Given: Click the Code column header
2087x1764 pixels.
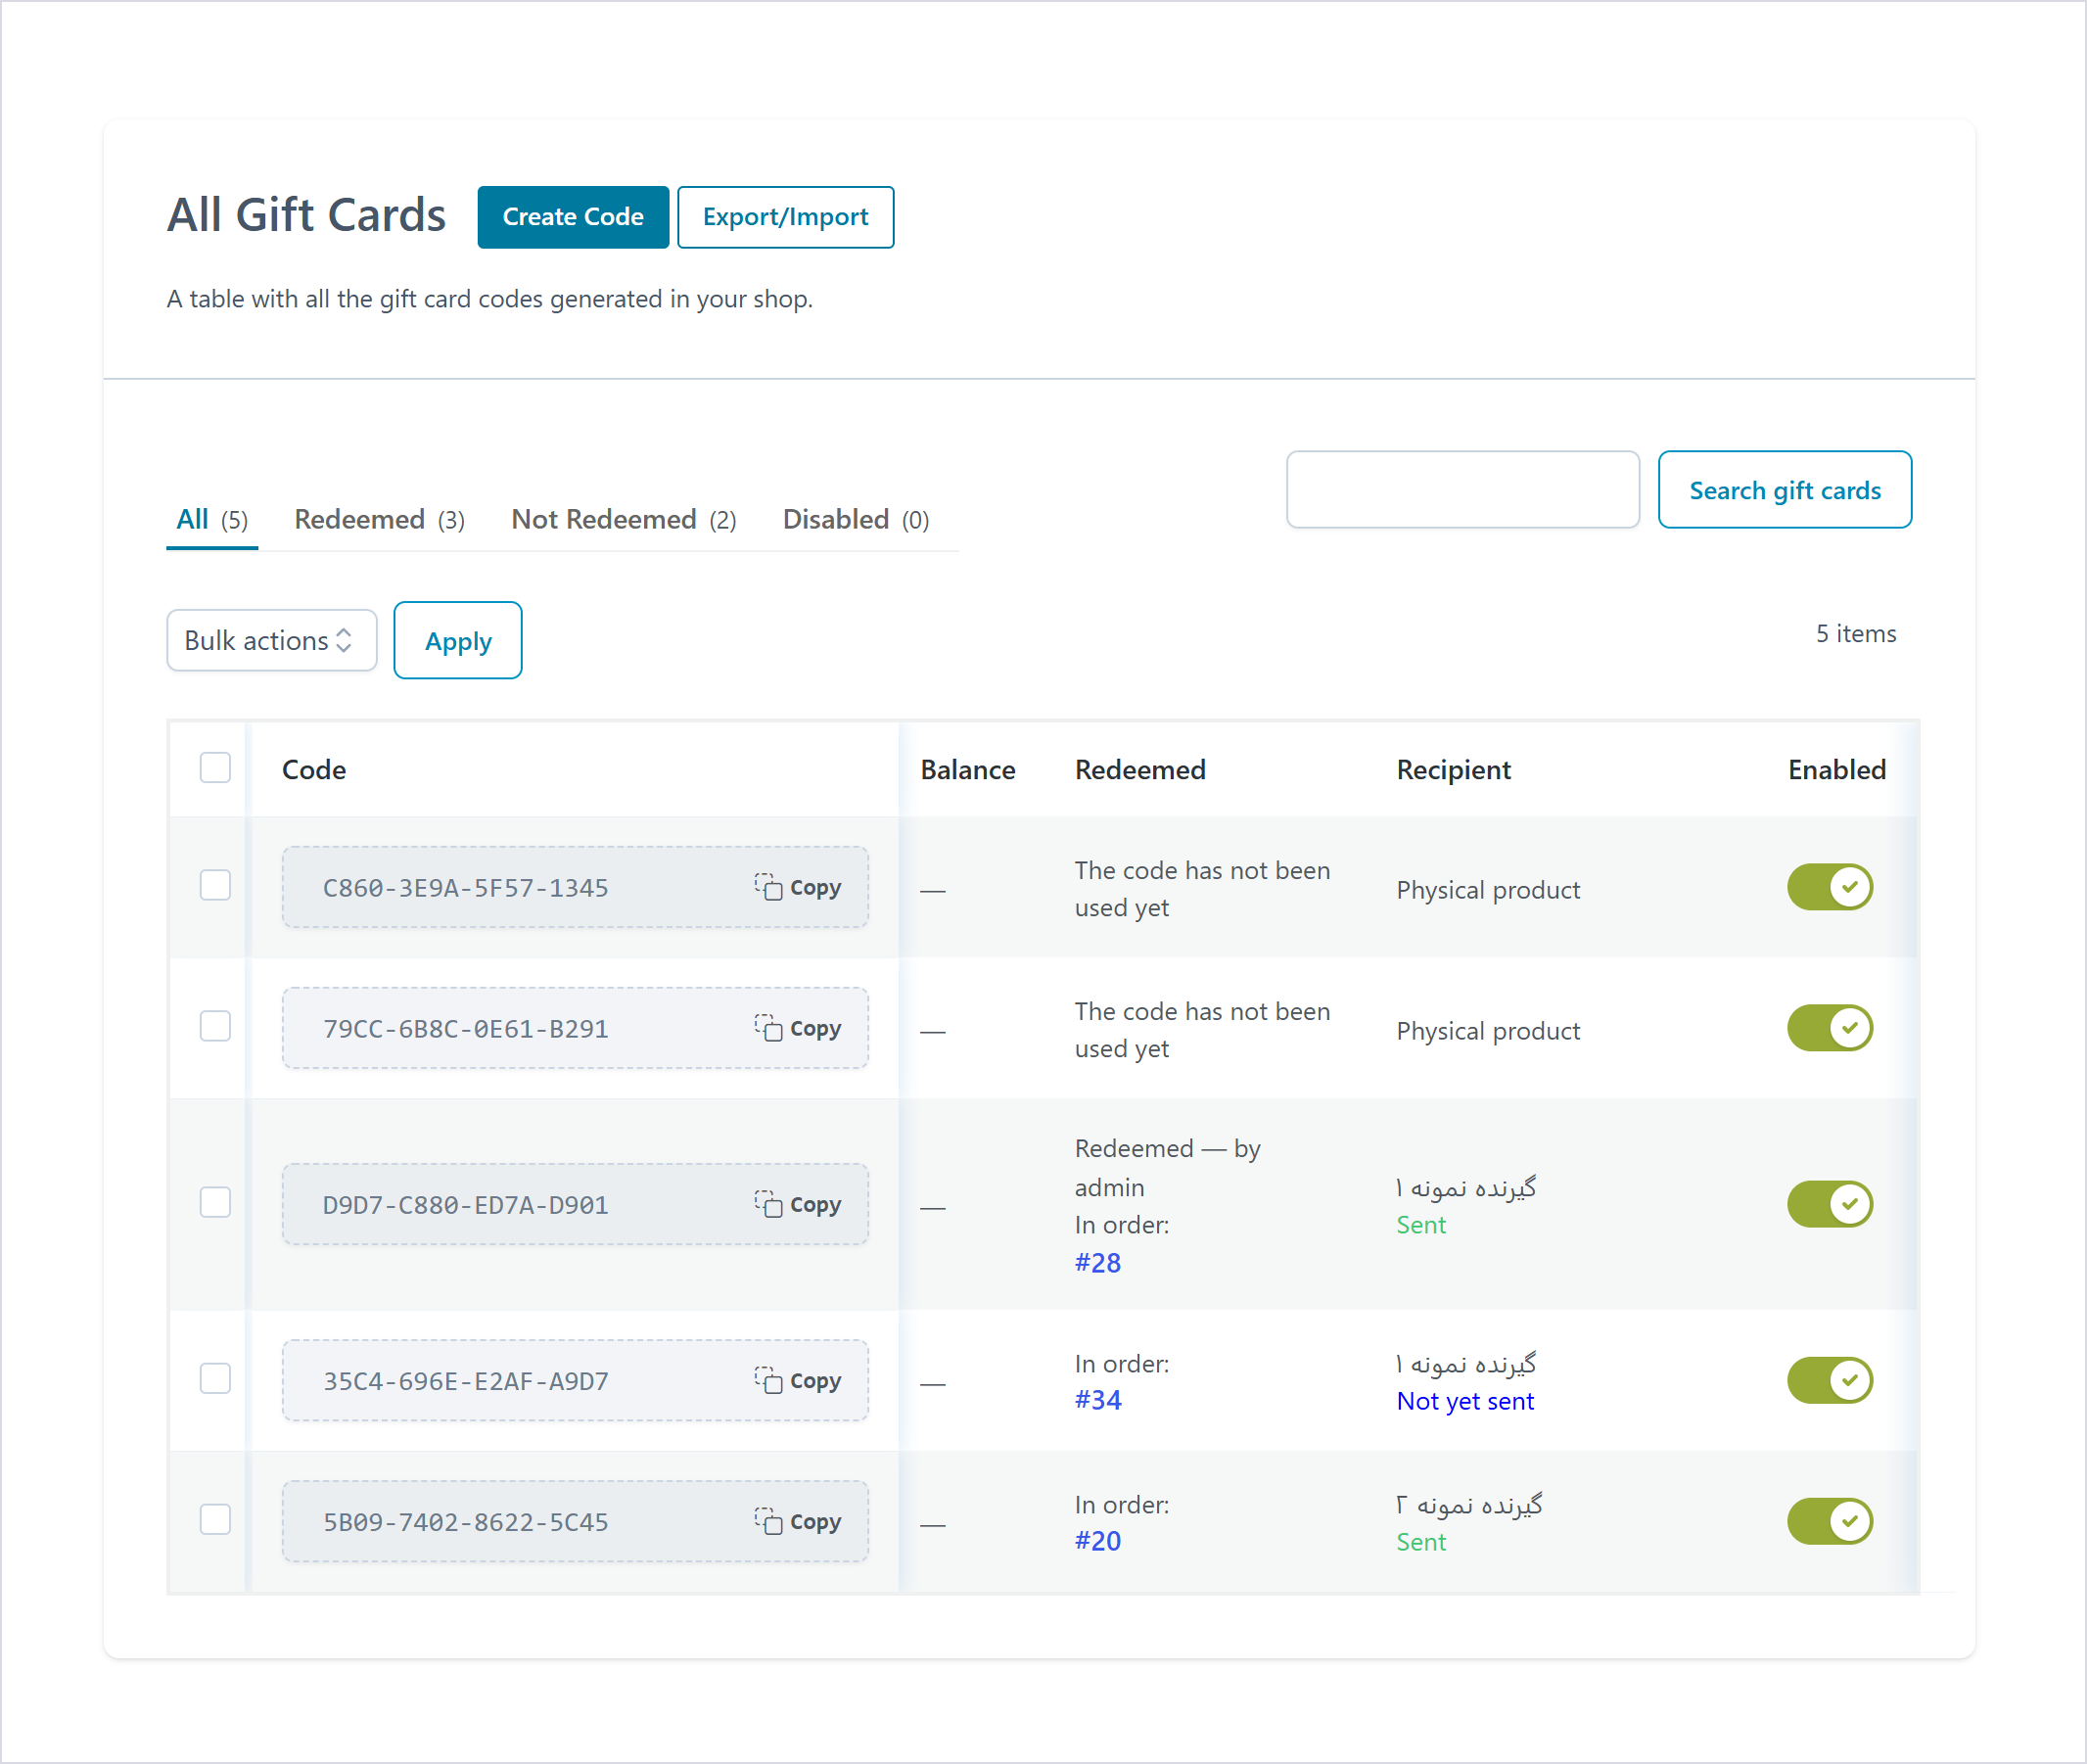Looking at the screenshot, I should (314, 770).
